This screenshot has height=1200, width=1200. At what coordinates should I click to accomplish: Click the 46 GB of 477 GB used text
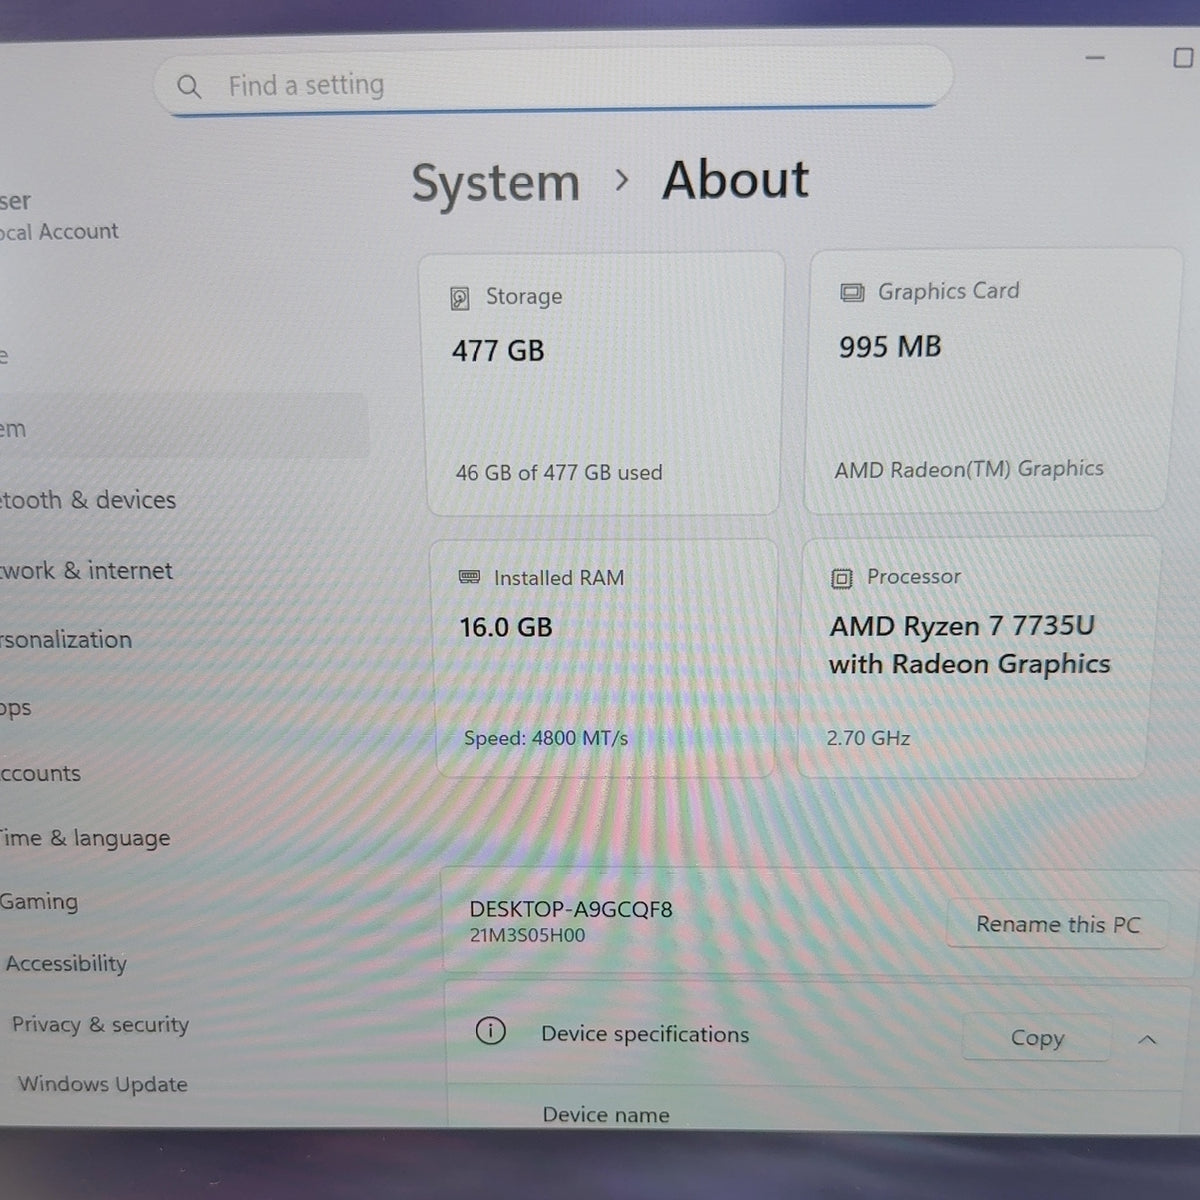(x=559, y=472)
